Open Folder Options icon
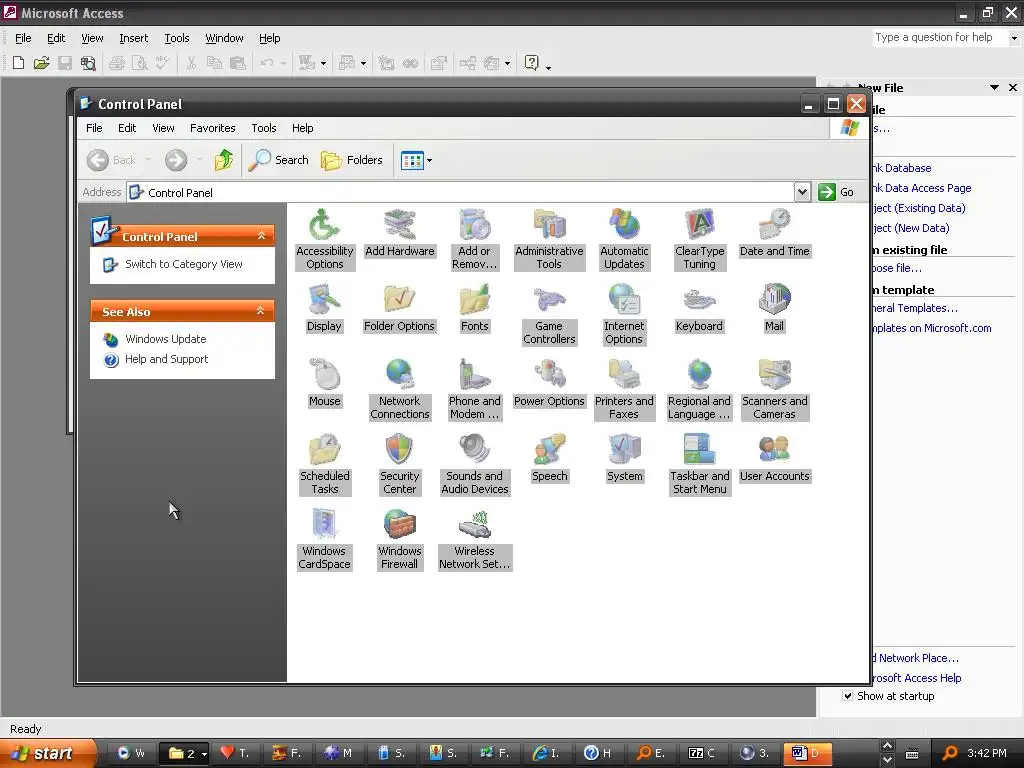Image resolution: width=1024 pixels, height=768 pixels. pos(400,308)
